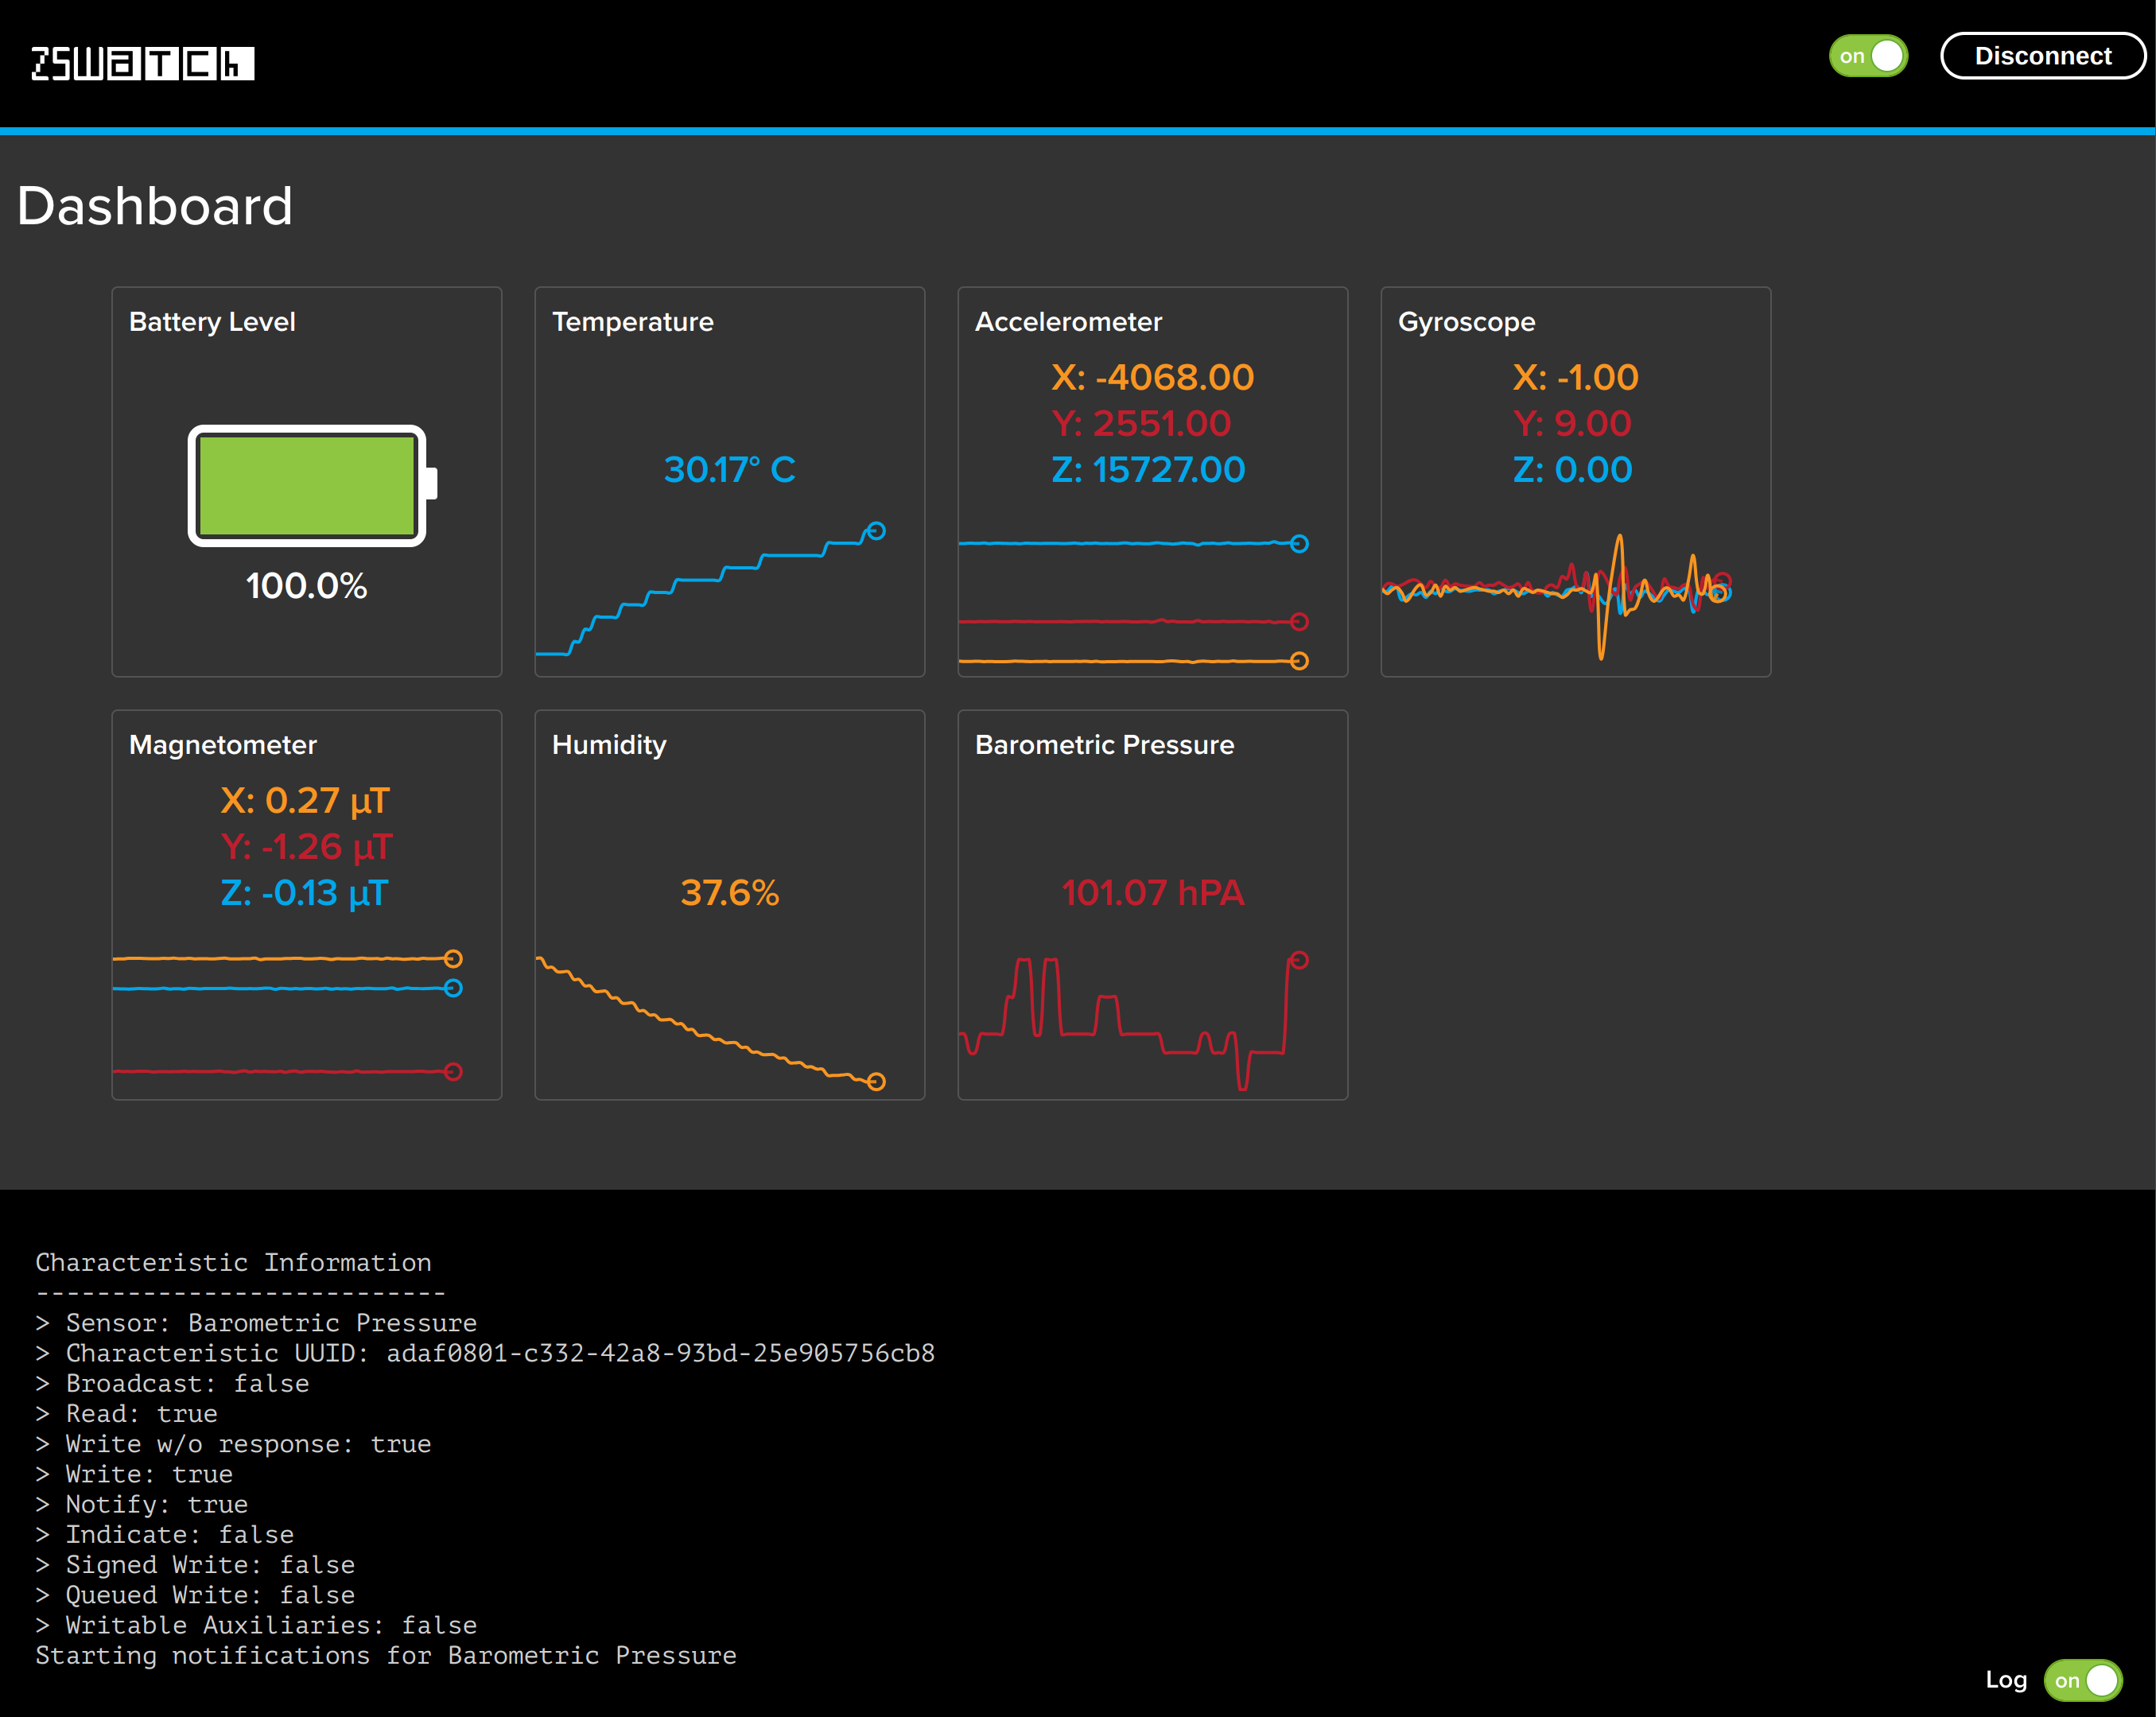Screen dimensions: 2156x1717
Task: Click the magnetometer red Y line marker
Action: 453,1071
